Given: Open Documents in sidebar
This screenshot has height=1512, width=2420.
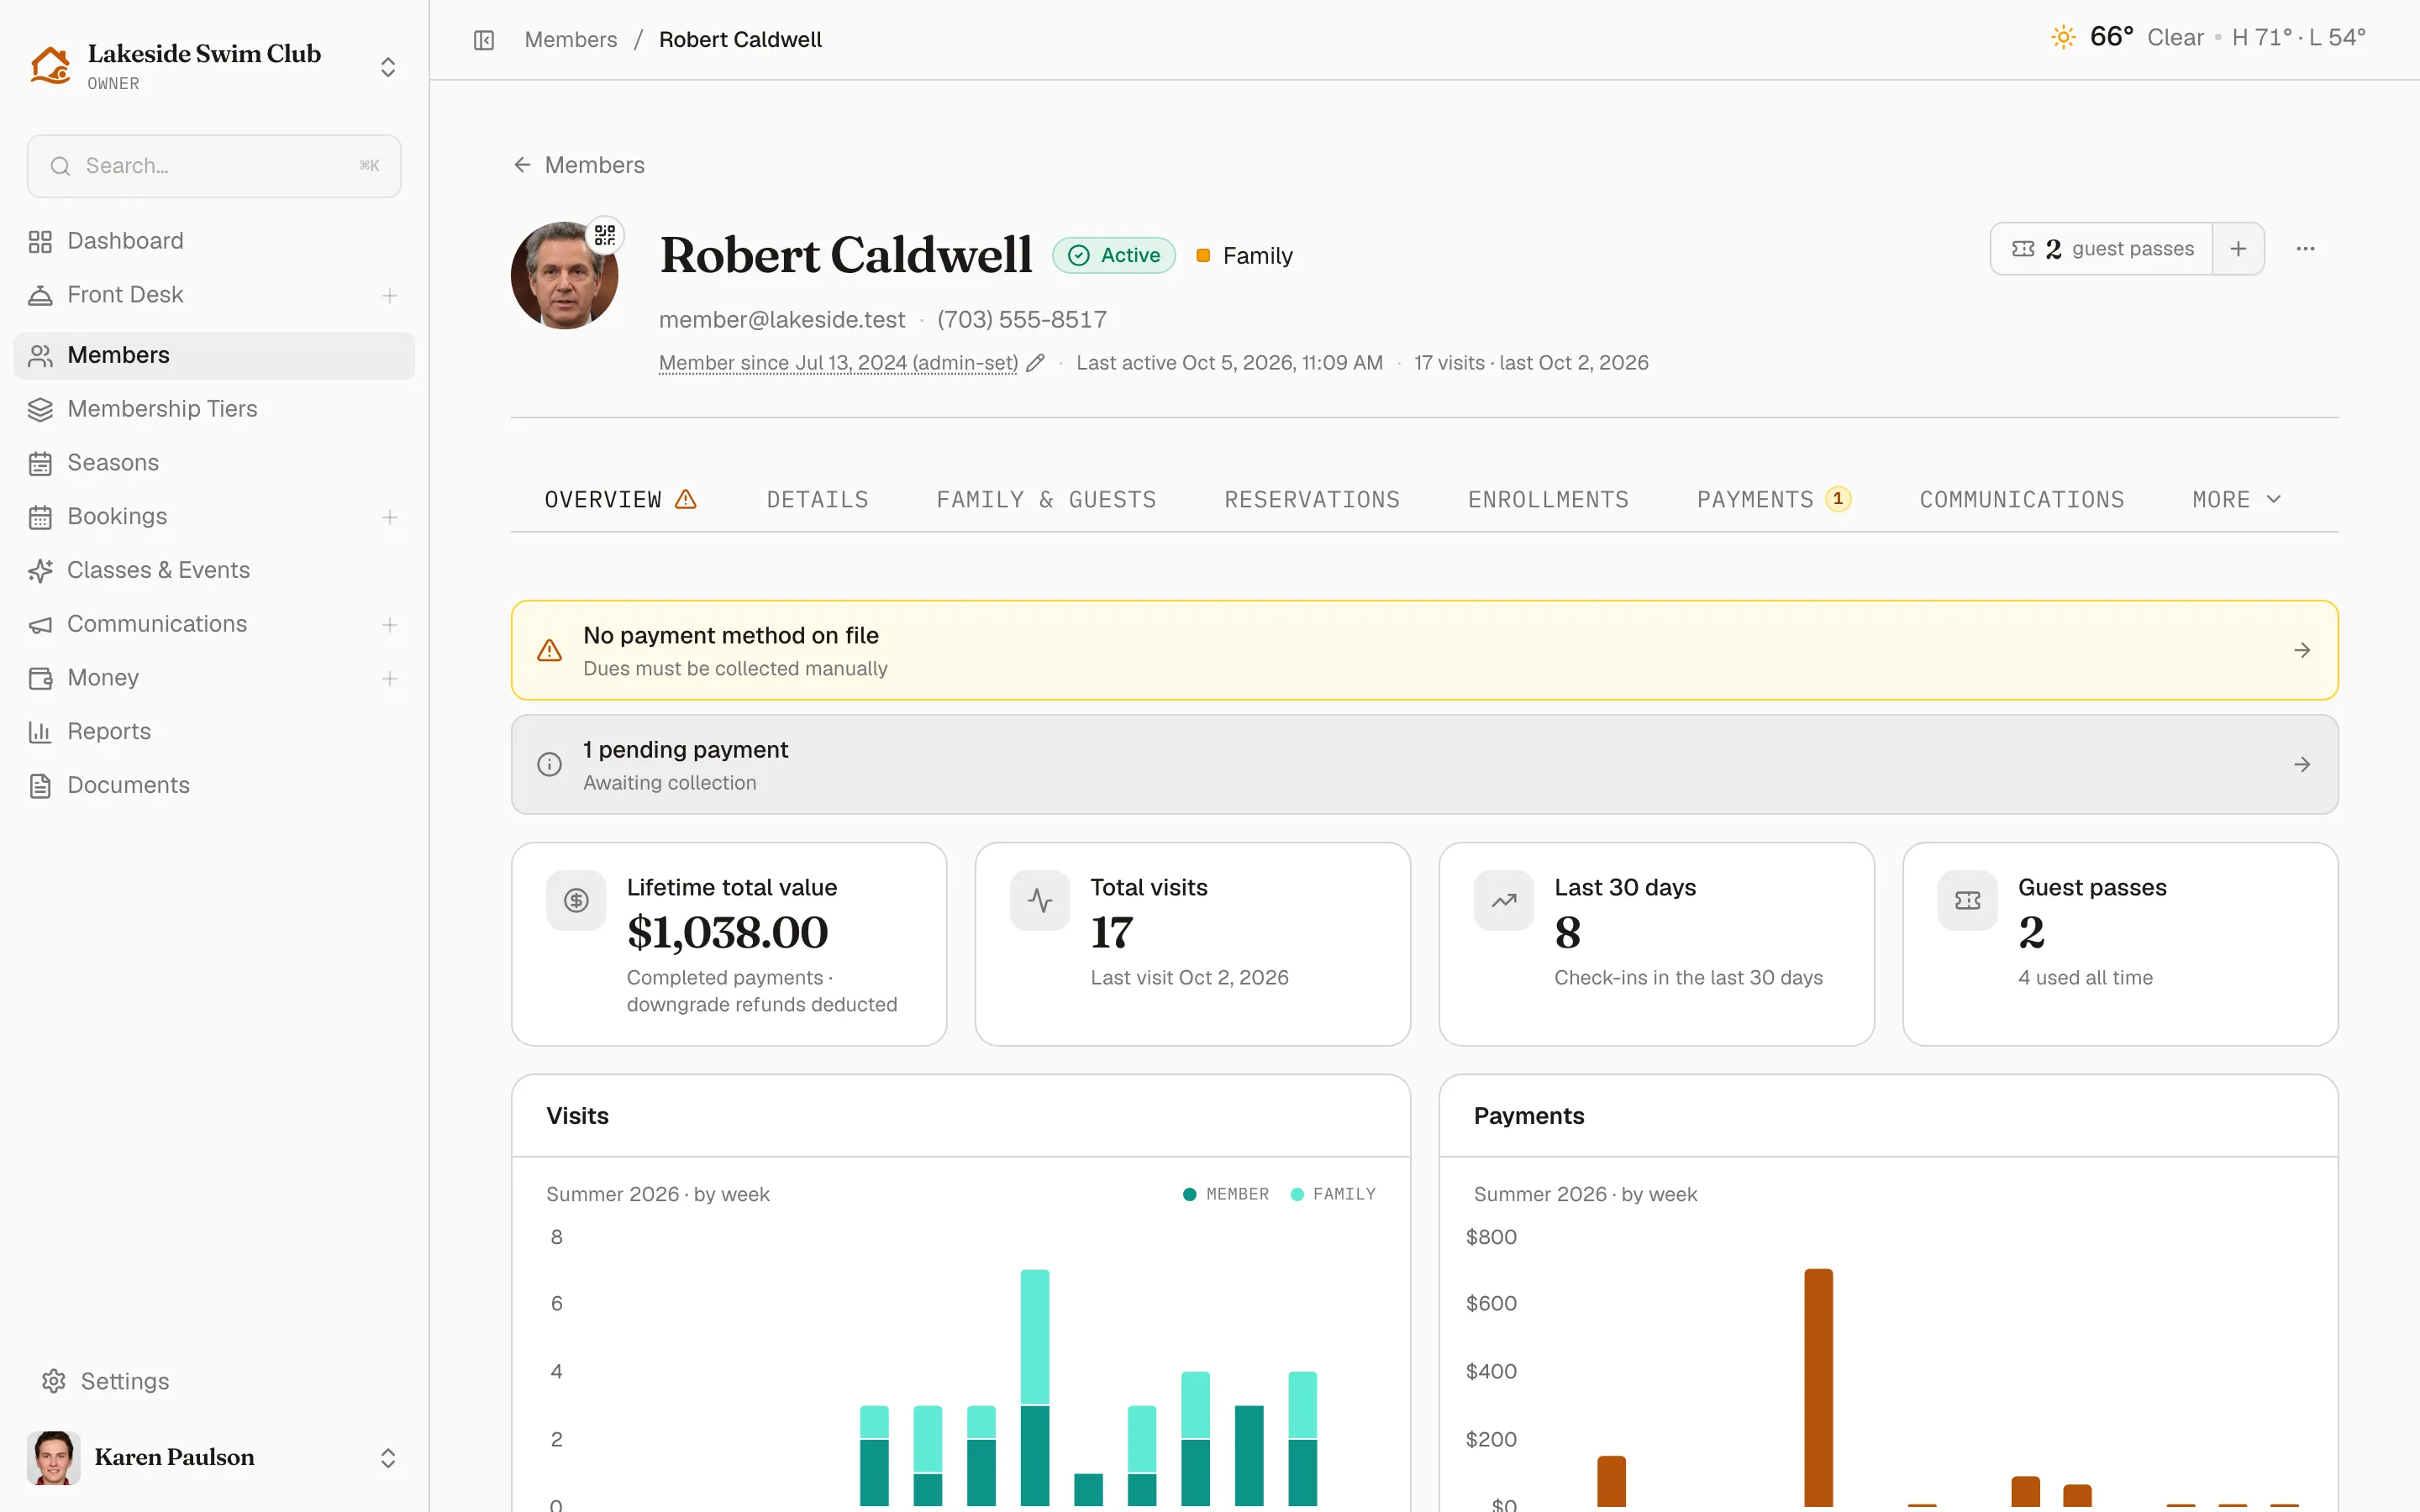Looking at the screenshot, I should tap(214, 786).
